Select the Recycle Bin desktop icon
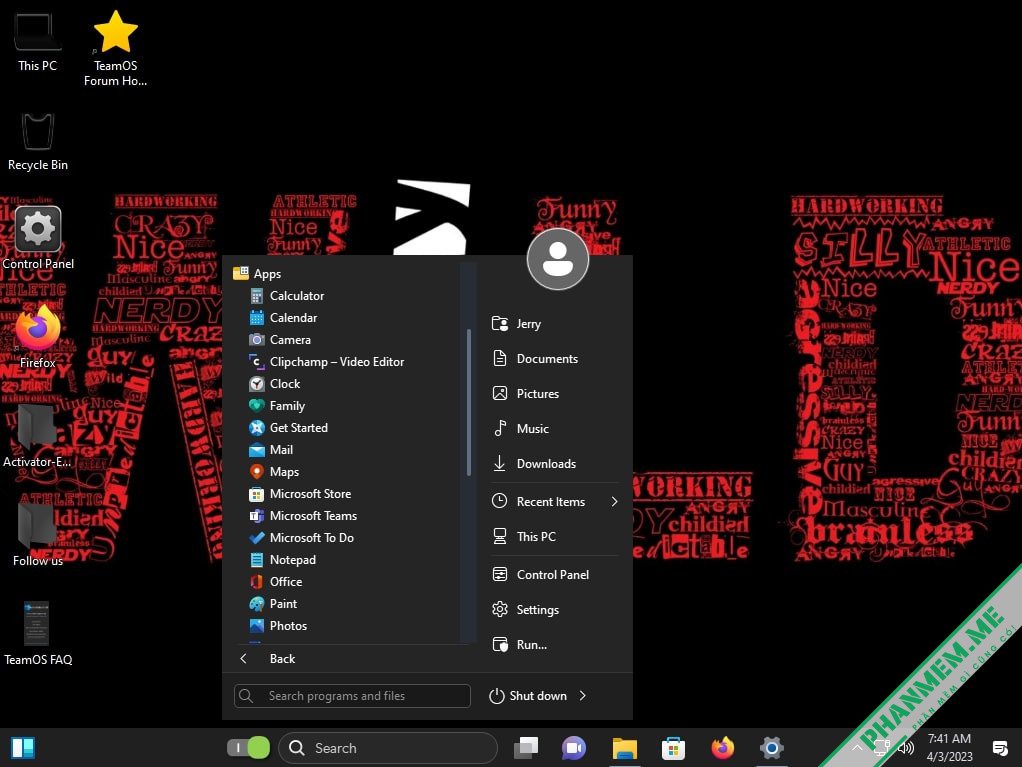The height and width of the screenshot is (767, 1022). [x=37, y=142]
